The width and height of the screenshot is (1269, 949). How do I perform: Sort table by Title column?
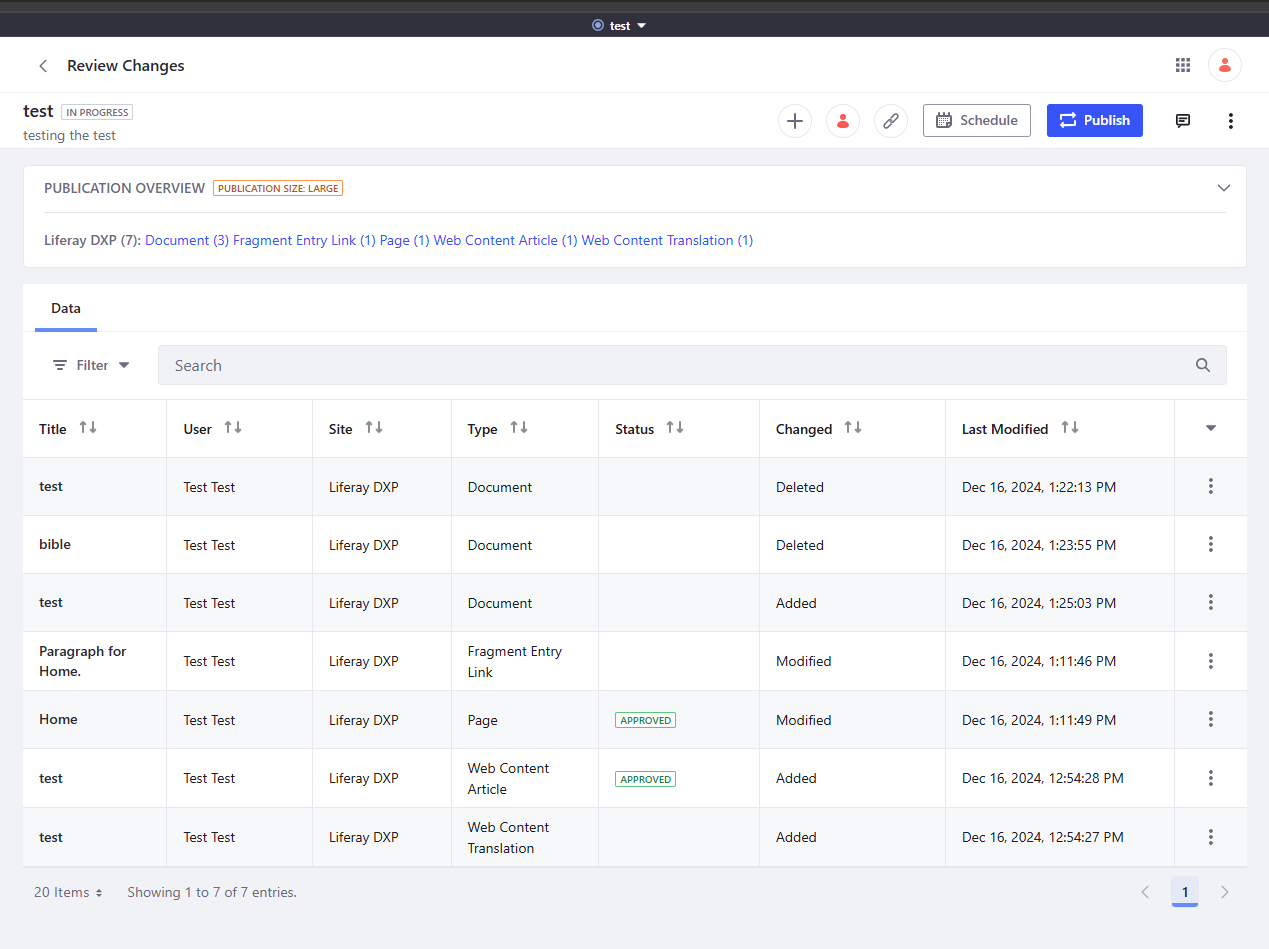point(88,428)
